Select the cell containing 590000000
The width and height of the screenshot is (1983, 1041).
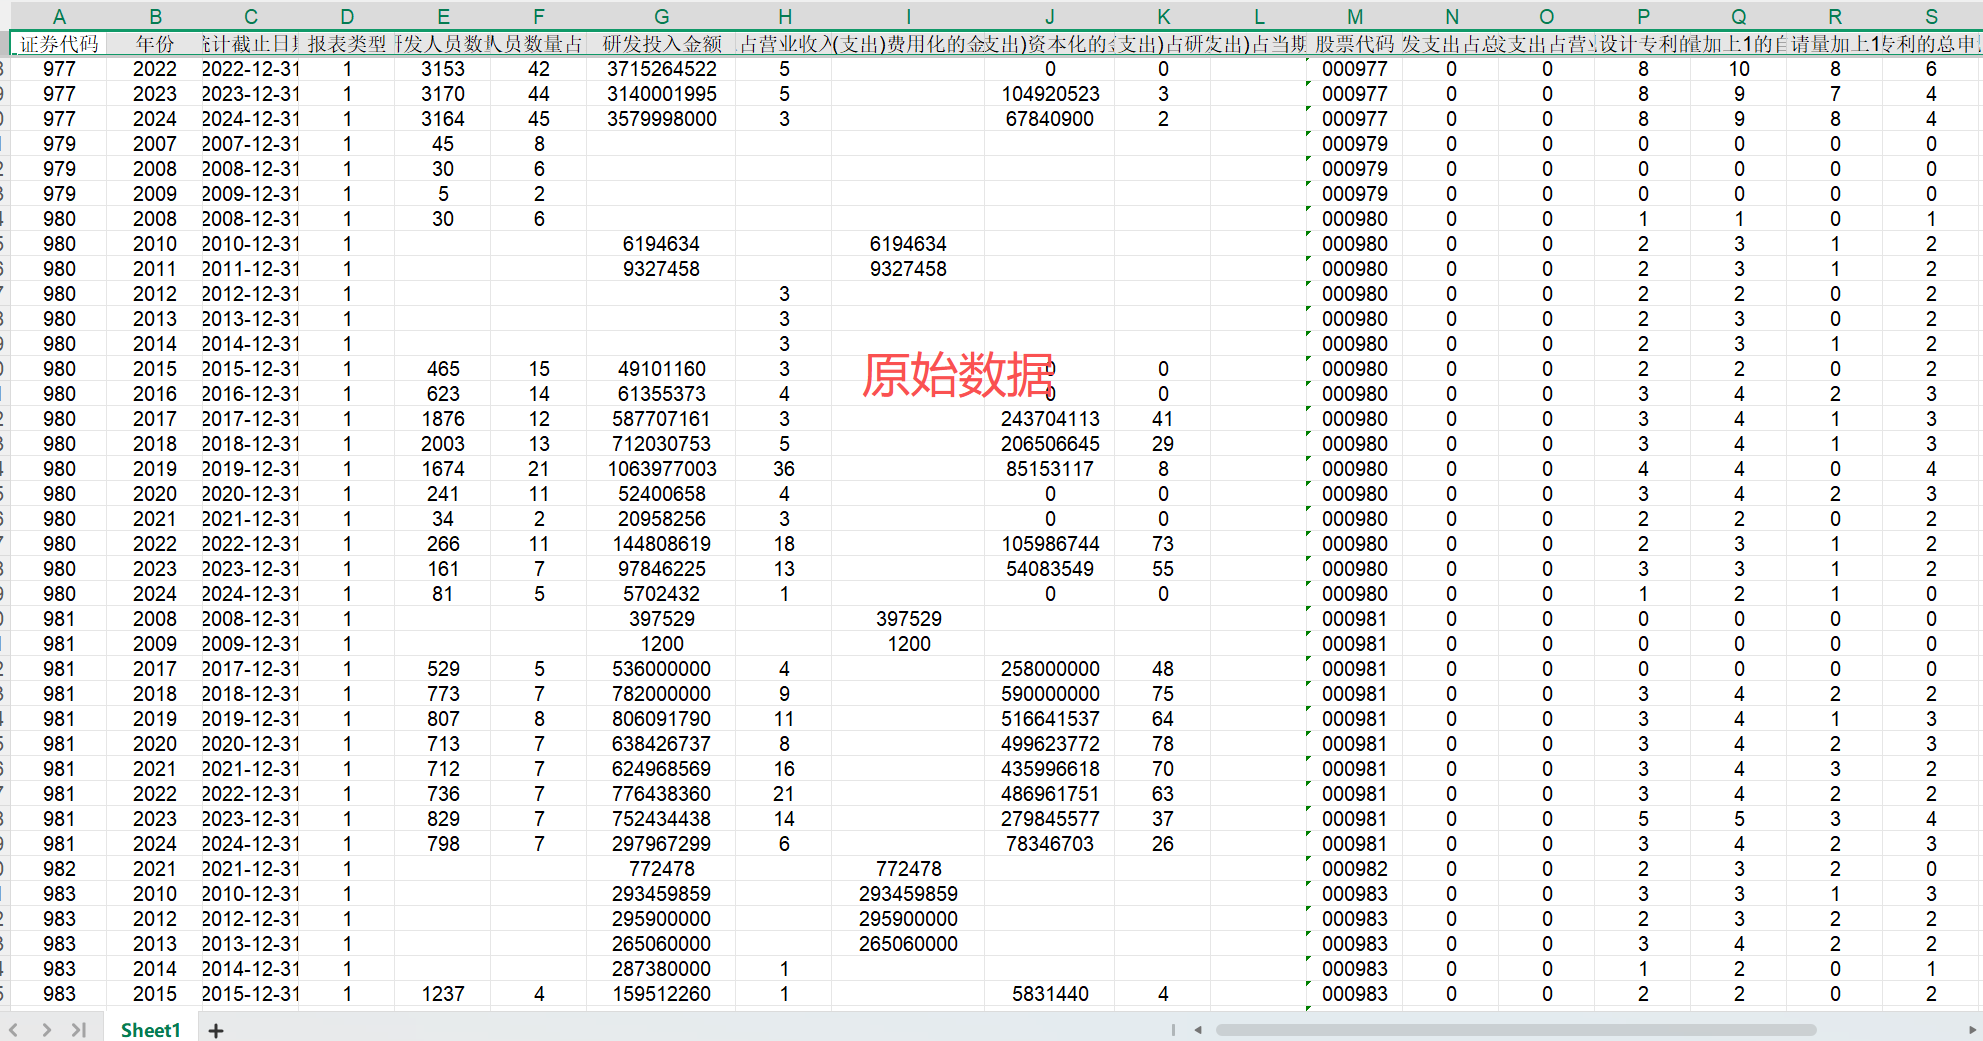pos(1050,694)
